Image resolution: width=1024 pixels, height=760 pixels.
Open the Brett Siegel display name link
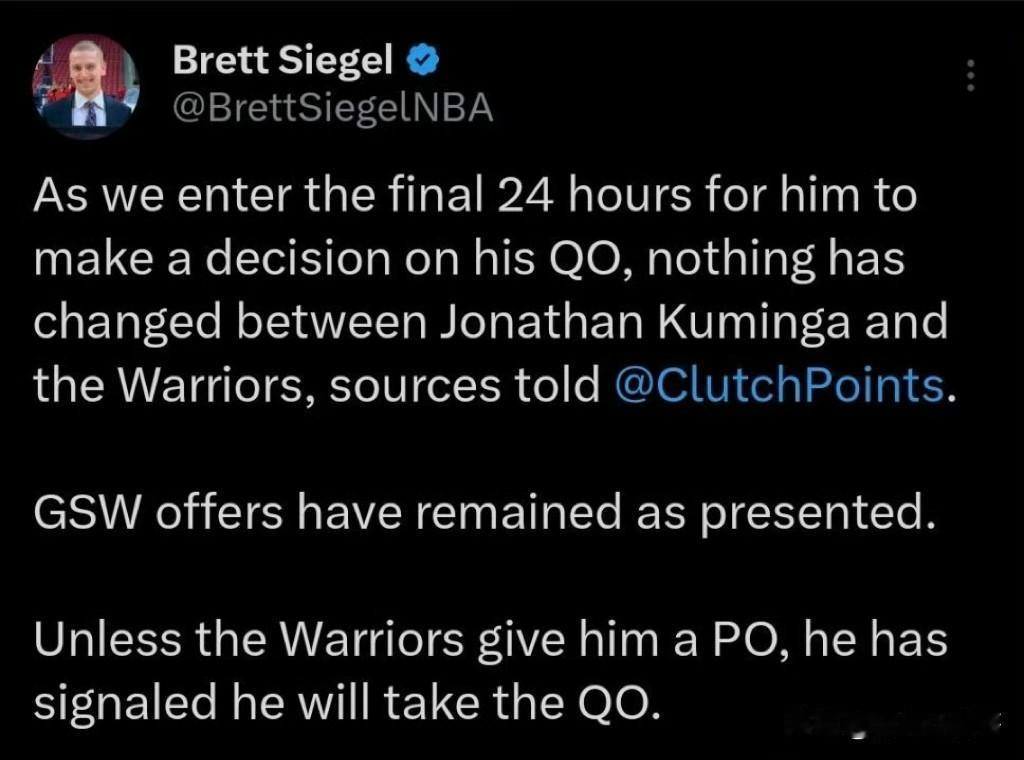click(283, 61)
